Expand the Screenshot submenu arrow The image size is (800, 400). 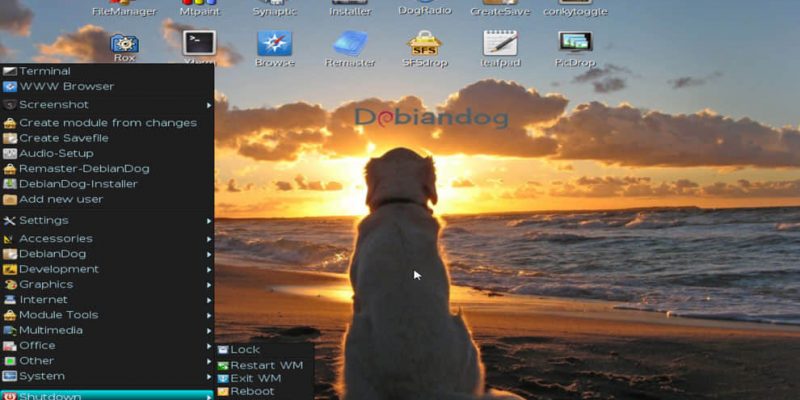pyautogui.click(x=209, y=105)
